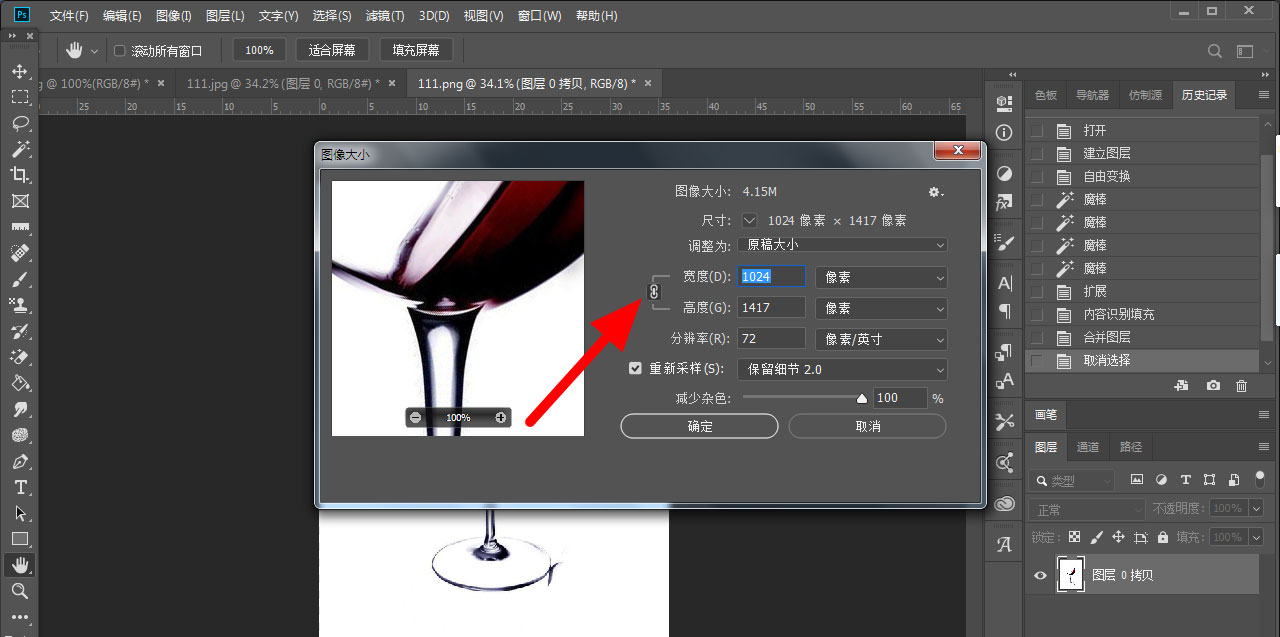This screenshot has width=1280, height=637.
Task: Select the Crop tool
Action: (20, 175)
